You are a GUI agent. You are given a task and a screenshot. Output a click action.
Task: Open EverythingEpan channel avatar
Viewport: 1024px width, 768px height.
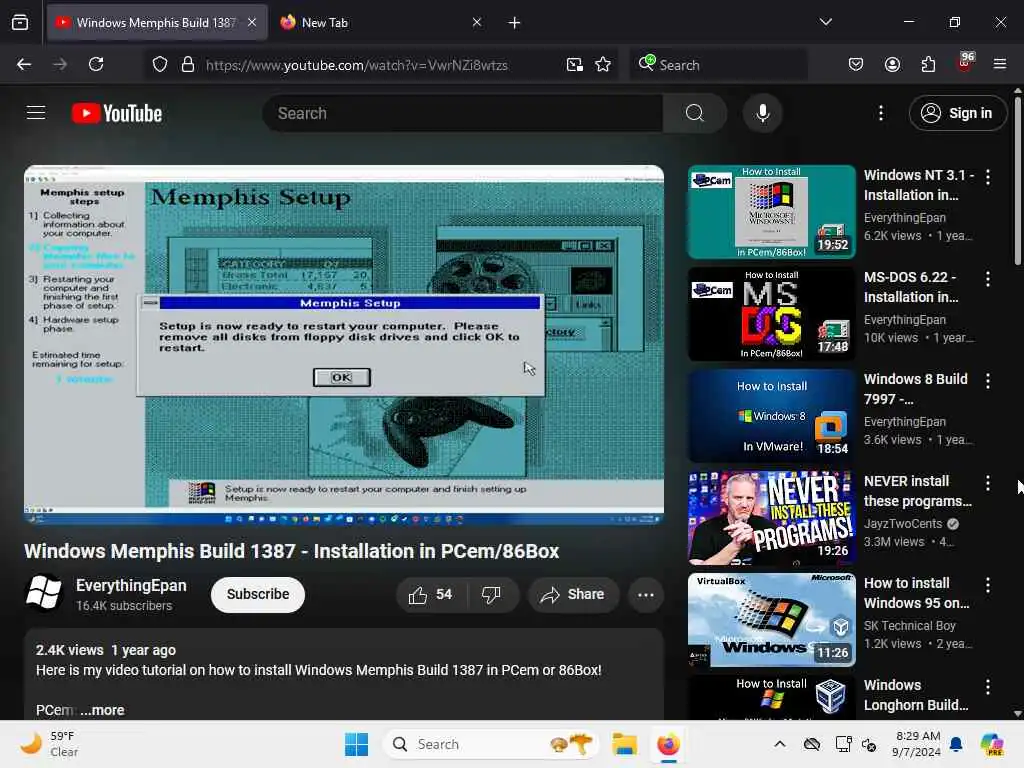pos(44,593)
